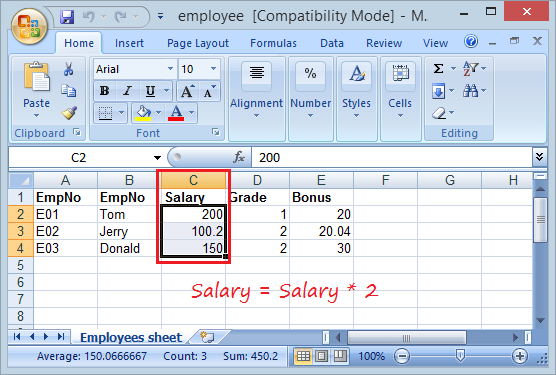This screenshot has height=375, width=556.
Task: Open the Formulas ribbon tab
Action: pyautogui.click(x=273, y=43)
